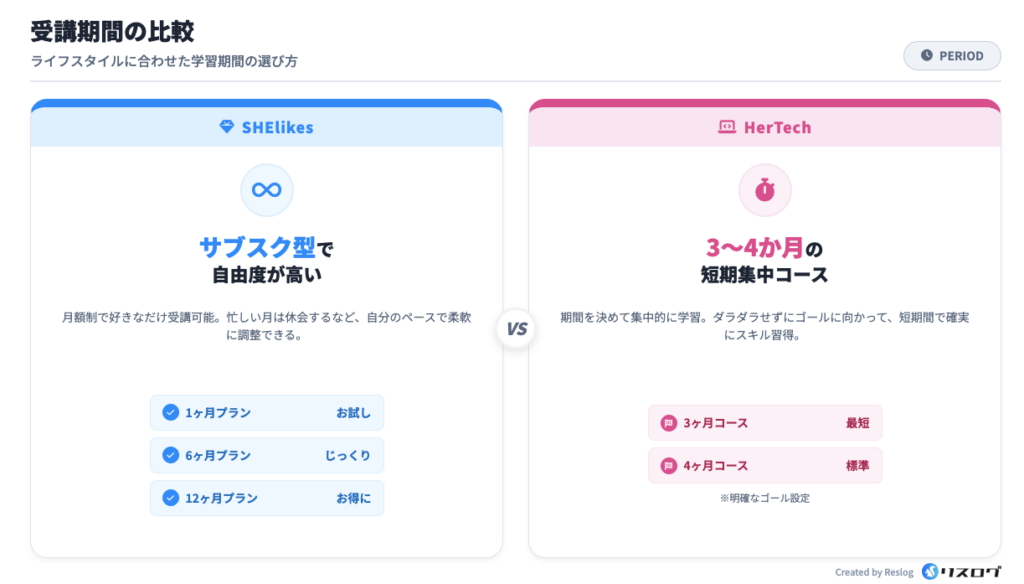Click the VS circle in center
Viewport: 1024px width, 584px height.
516,329
